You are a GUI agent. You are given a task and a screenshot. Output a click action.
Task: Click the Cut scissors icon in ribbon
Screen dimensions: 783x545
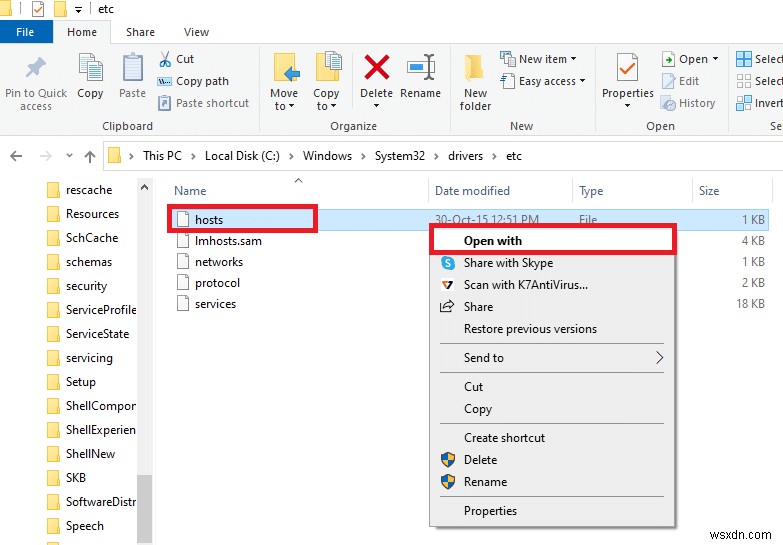(165, 59)
